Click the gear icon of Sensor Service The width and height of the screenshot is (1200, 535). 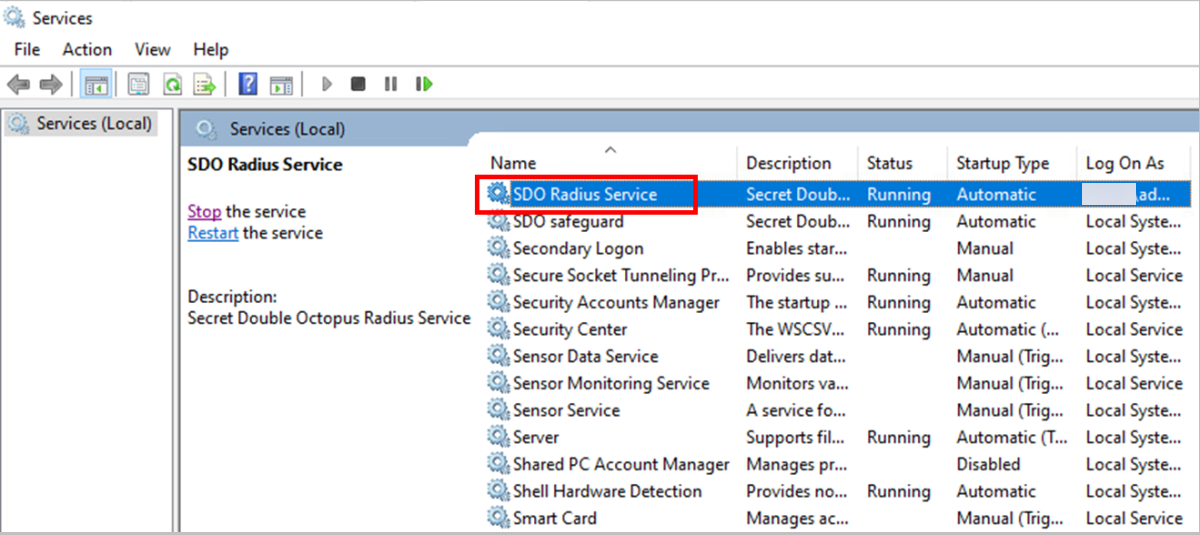498,411
